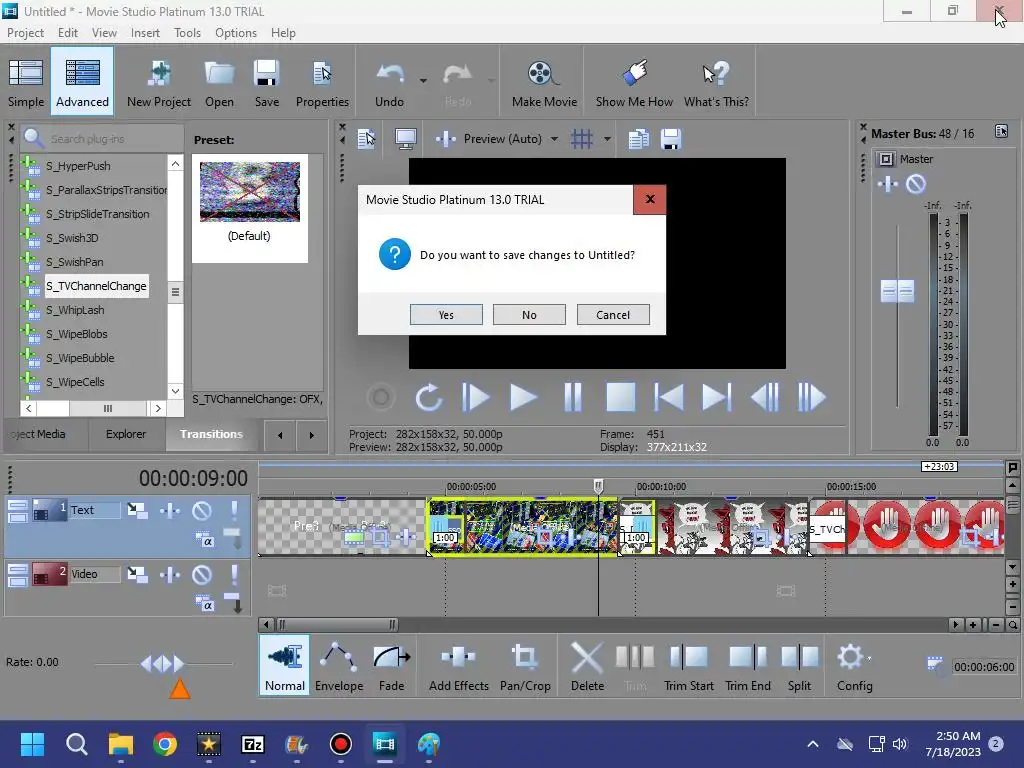Toggle compositing mode on Video track
This screenshot has width=1024, height=768.
[x=204, y=605]
